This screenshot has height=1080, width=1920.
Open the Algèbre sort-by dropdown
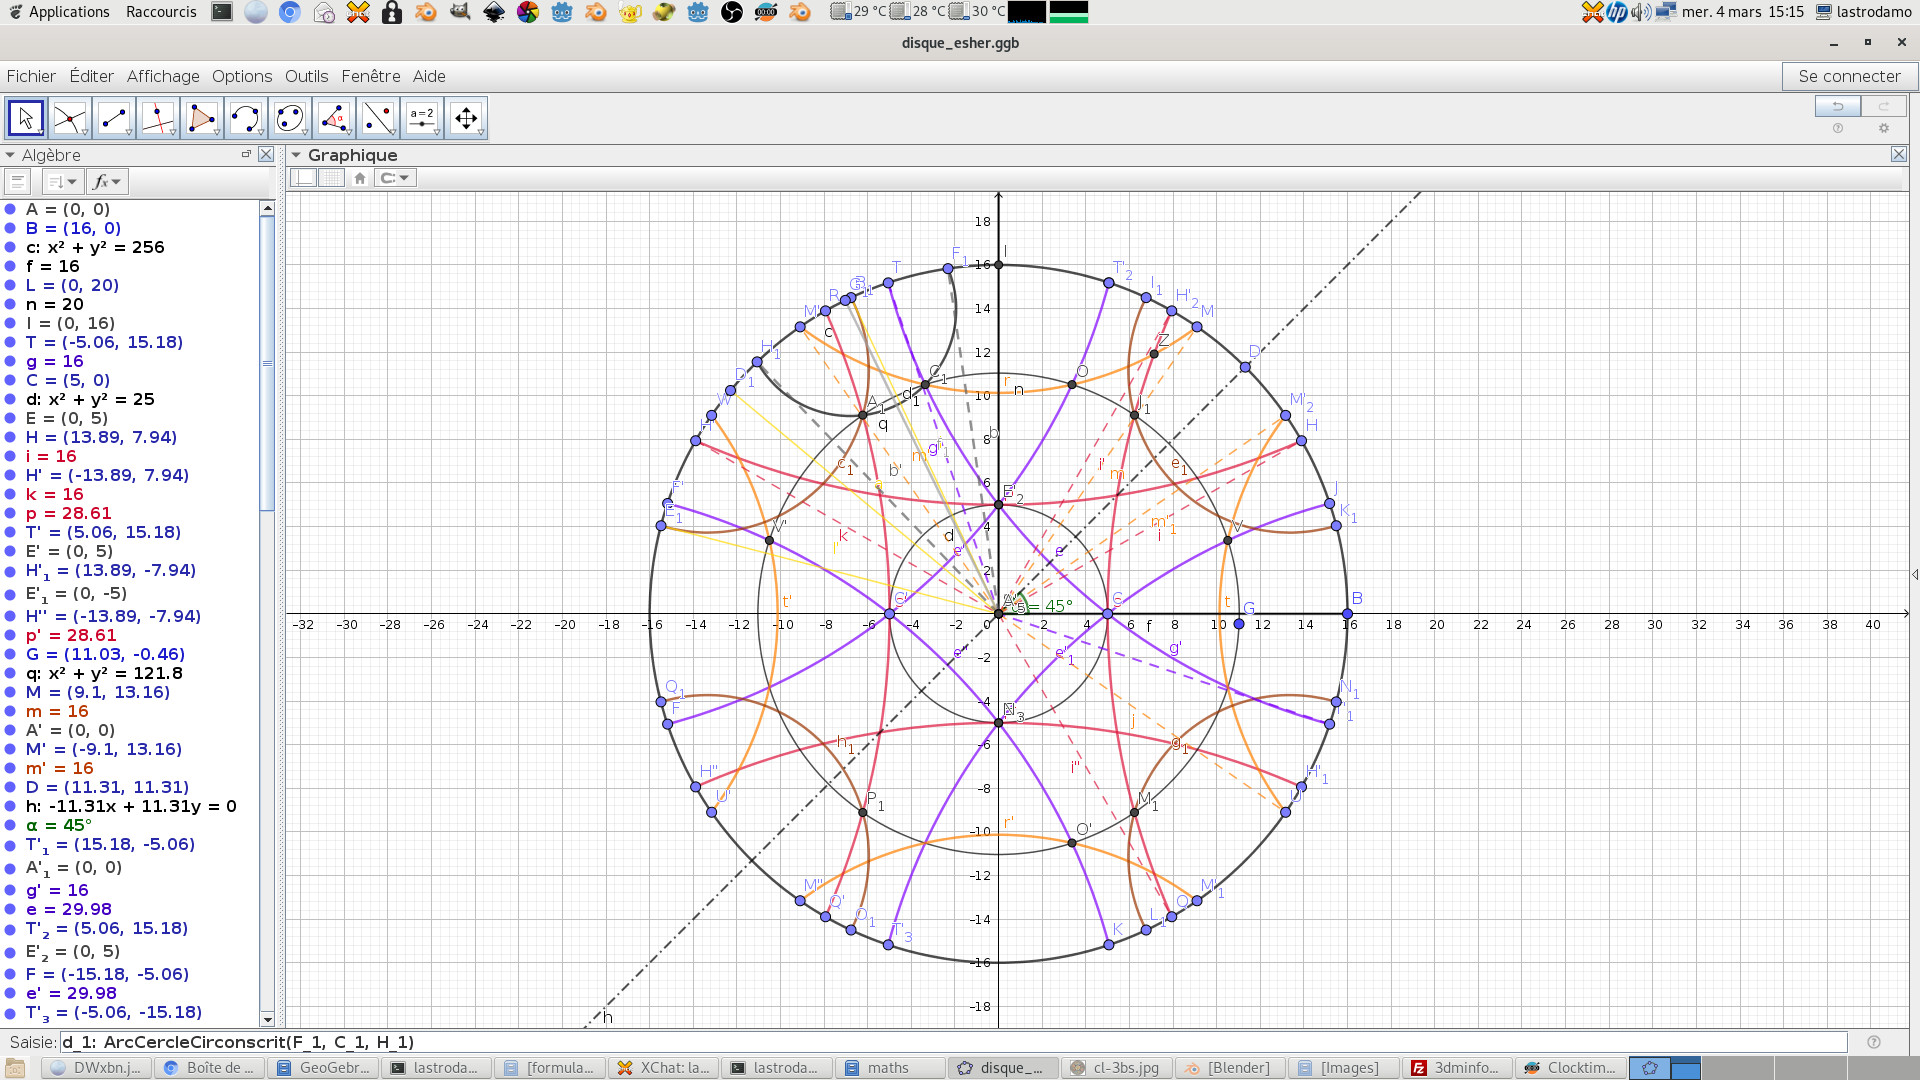click(62, 182)
